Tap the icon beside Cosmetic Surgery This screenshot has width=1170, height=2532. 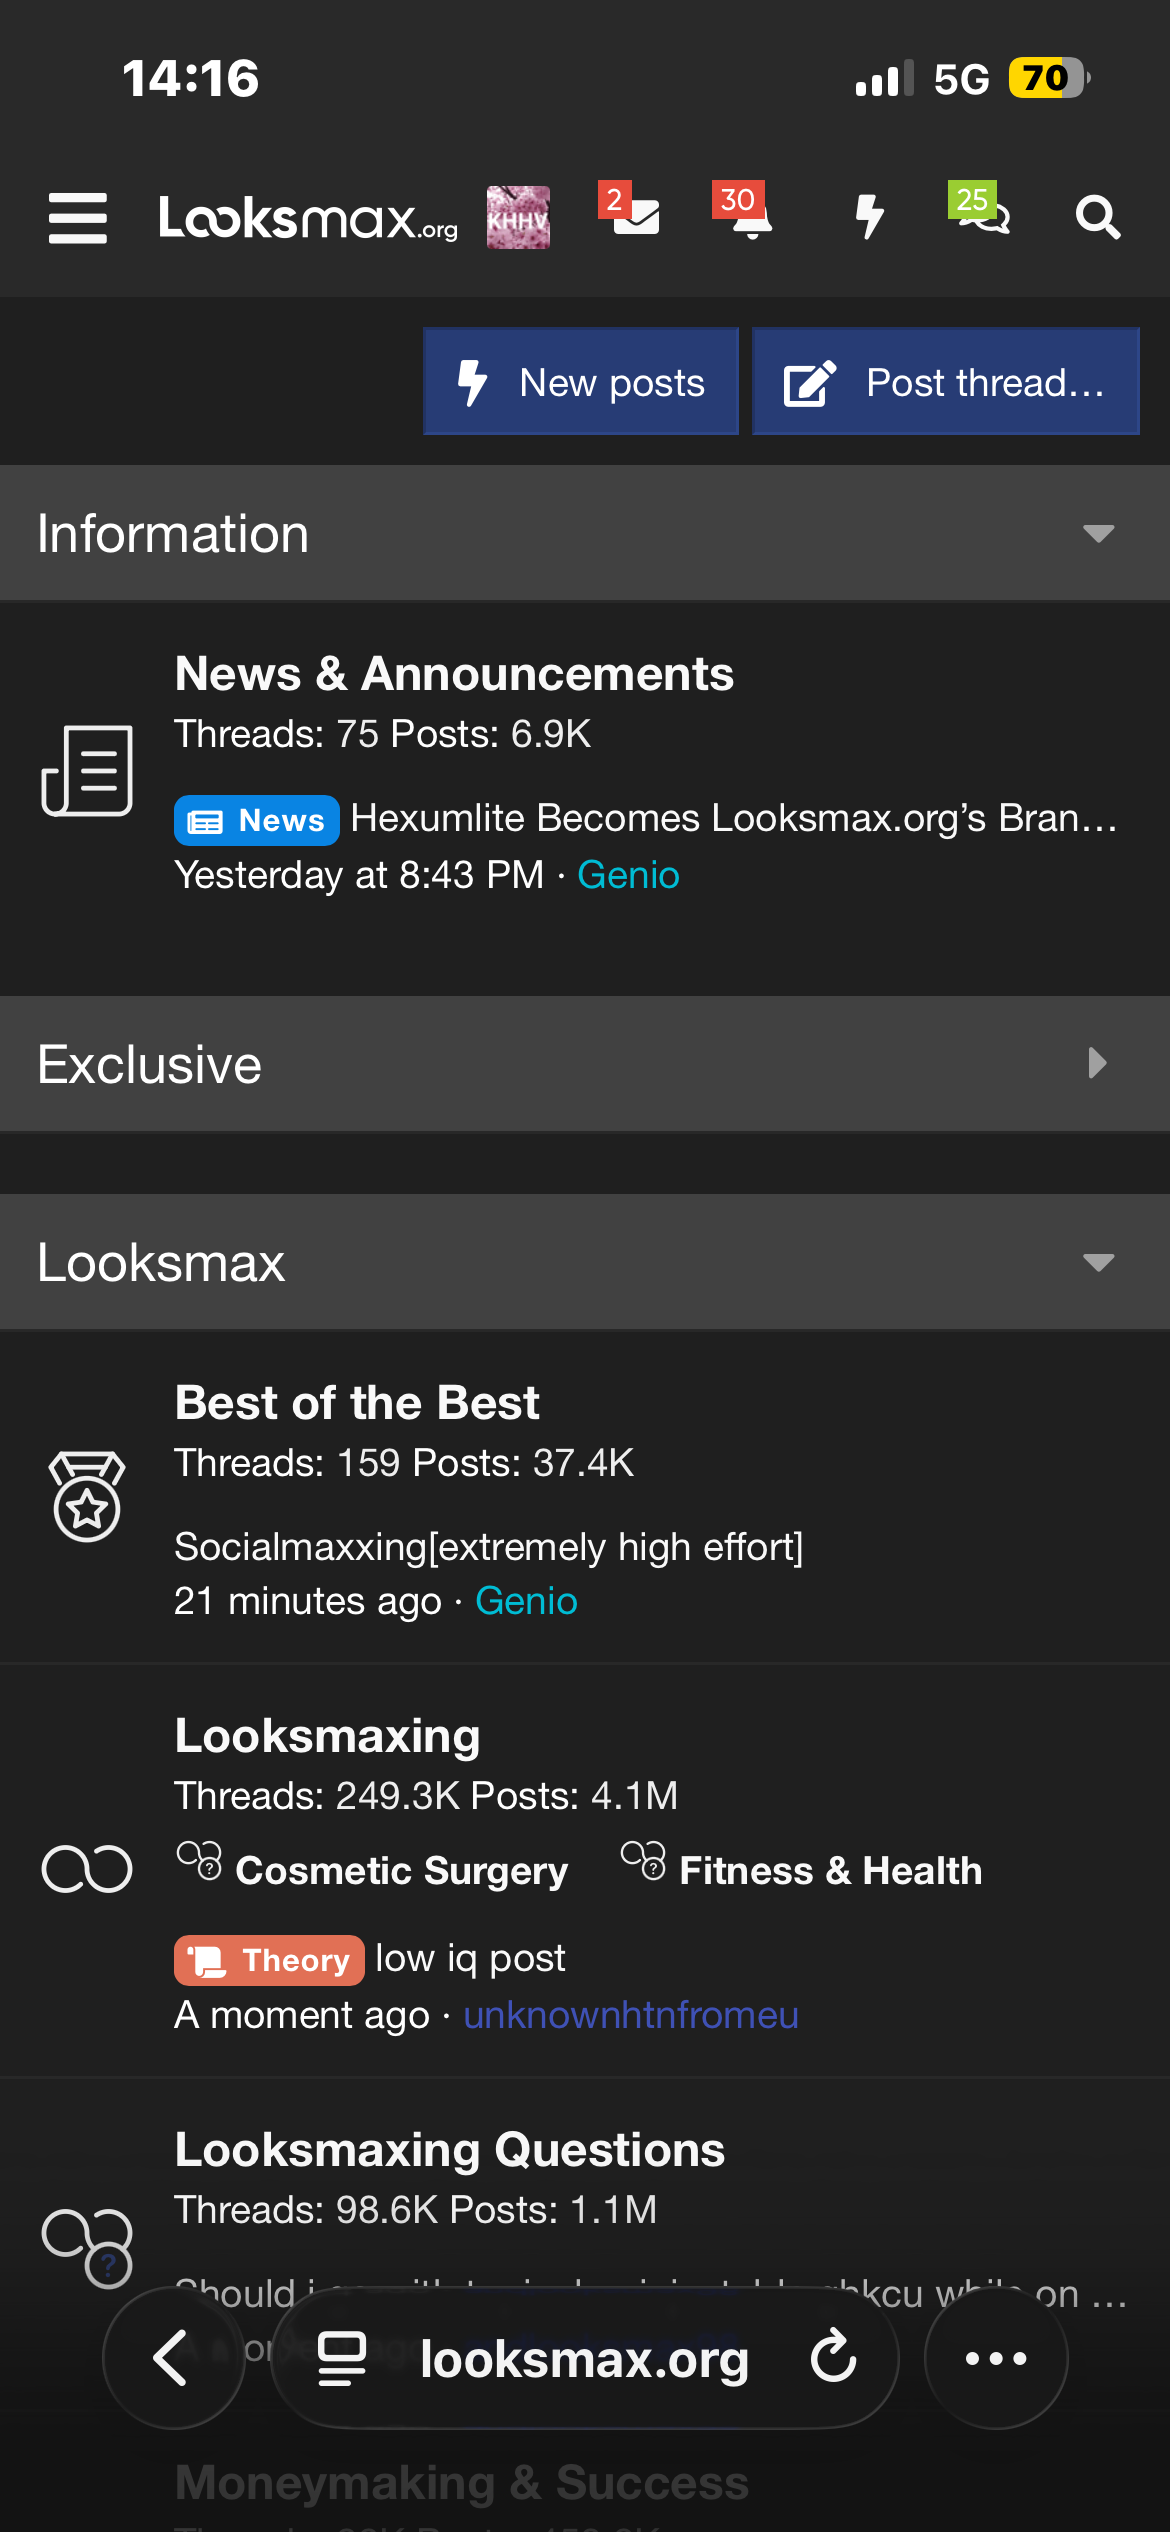(199, 1861)
